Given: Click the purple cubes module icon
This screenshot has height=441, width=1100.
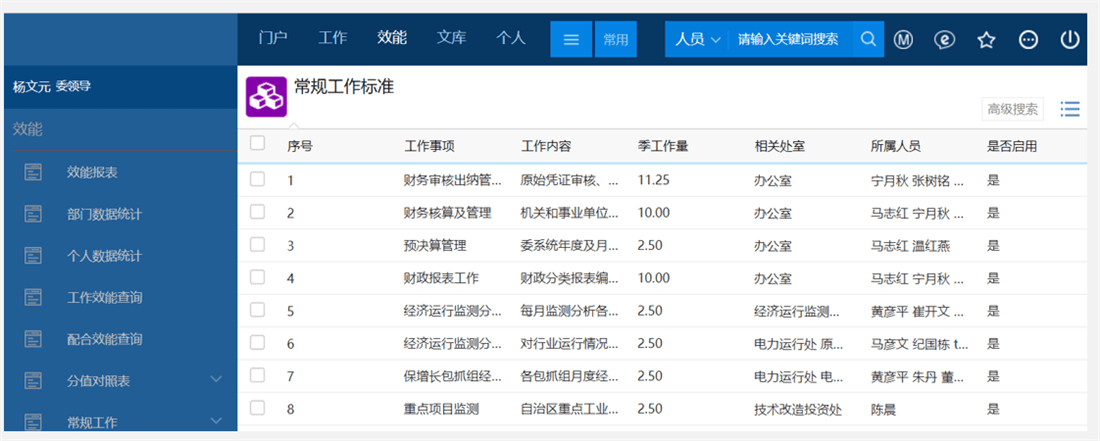Looking at the screenshot, I should pos(266,97).
